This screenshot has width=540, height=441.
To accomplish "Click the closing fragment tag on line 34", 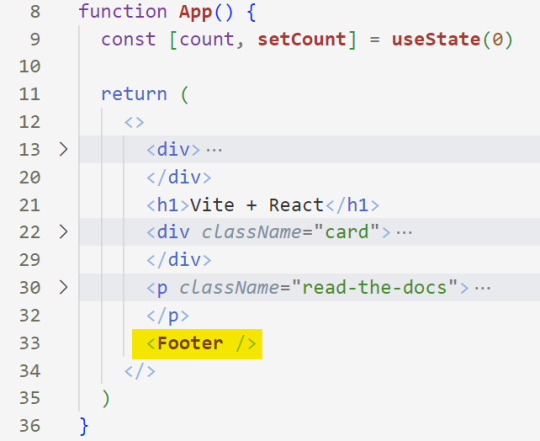I will [140, 371].
